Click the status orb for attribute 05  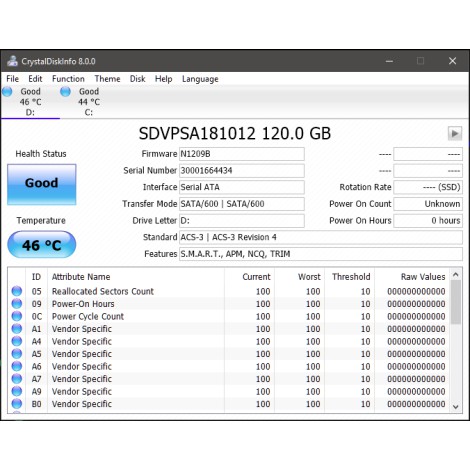17,291
